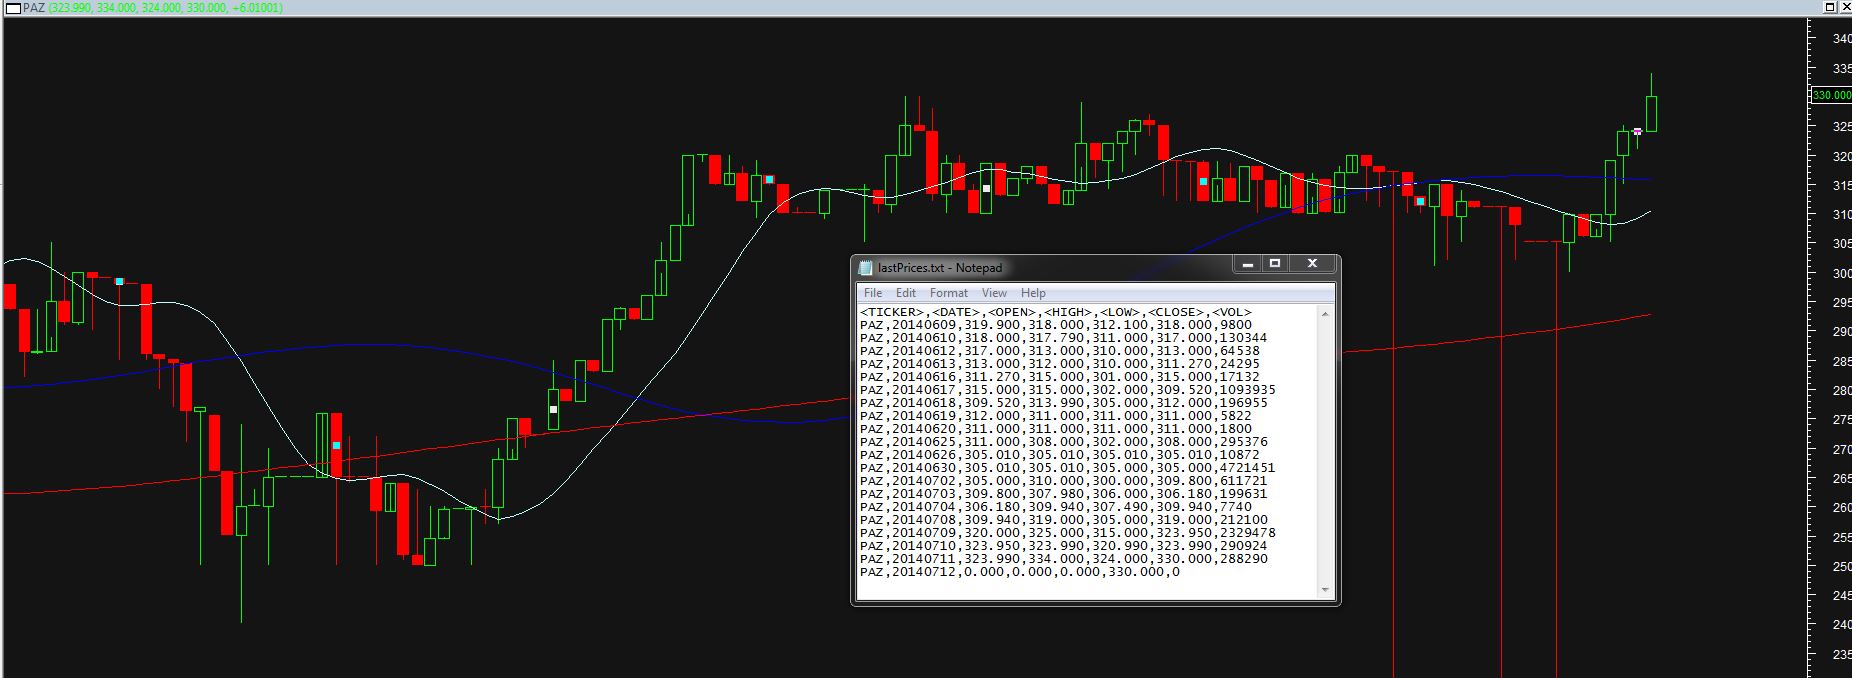This screenshot has width=1852, height=678.
Task: Click the row dated 20140710
Action: [x=1063, y=546]
